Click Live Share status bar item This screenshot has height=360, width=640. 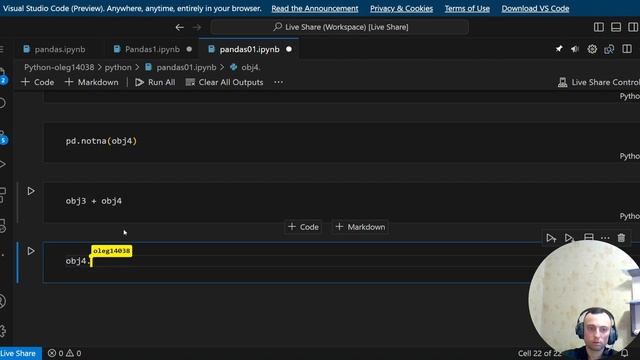pyautogui.click(x=20, y=353)
